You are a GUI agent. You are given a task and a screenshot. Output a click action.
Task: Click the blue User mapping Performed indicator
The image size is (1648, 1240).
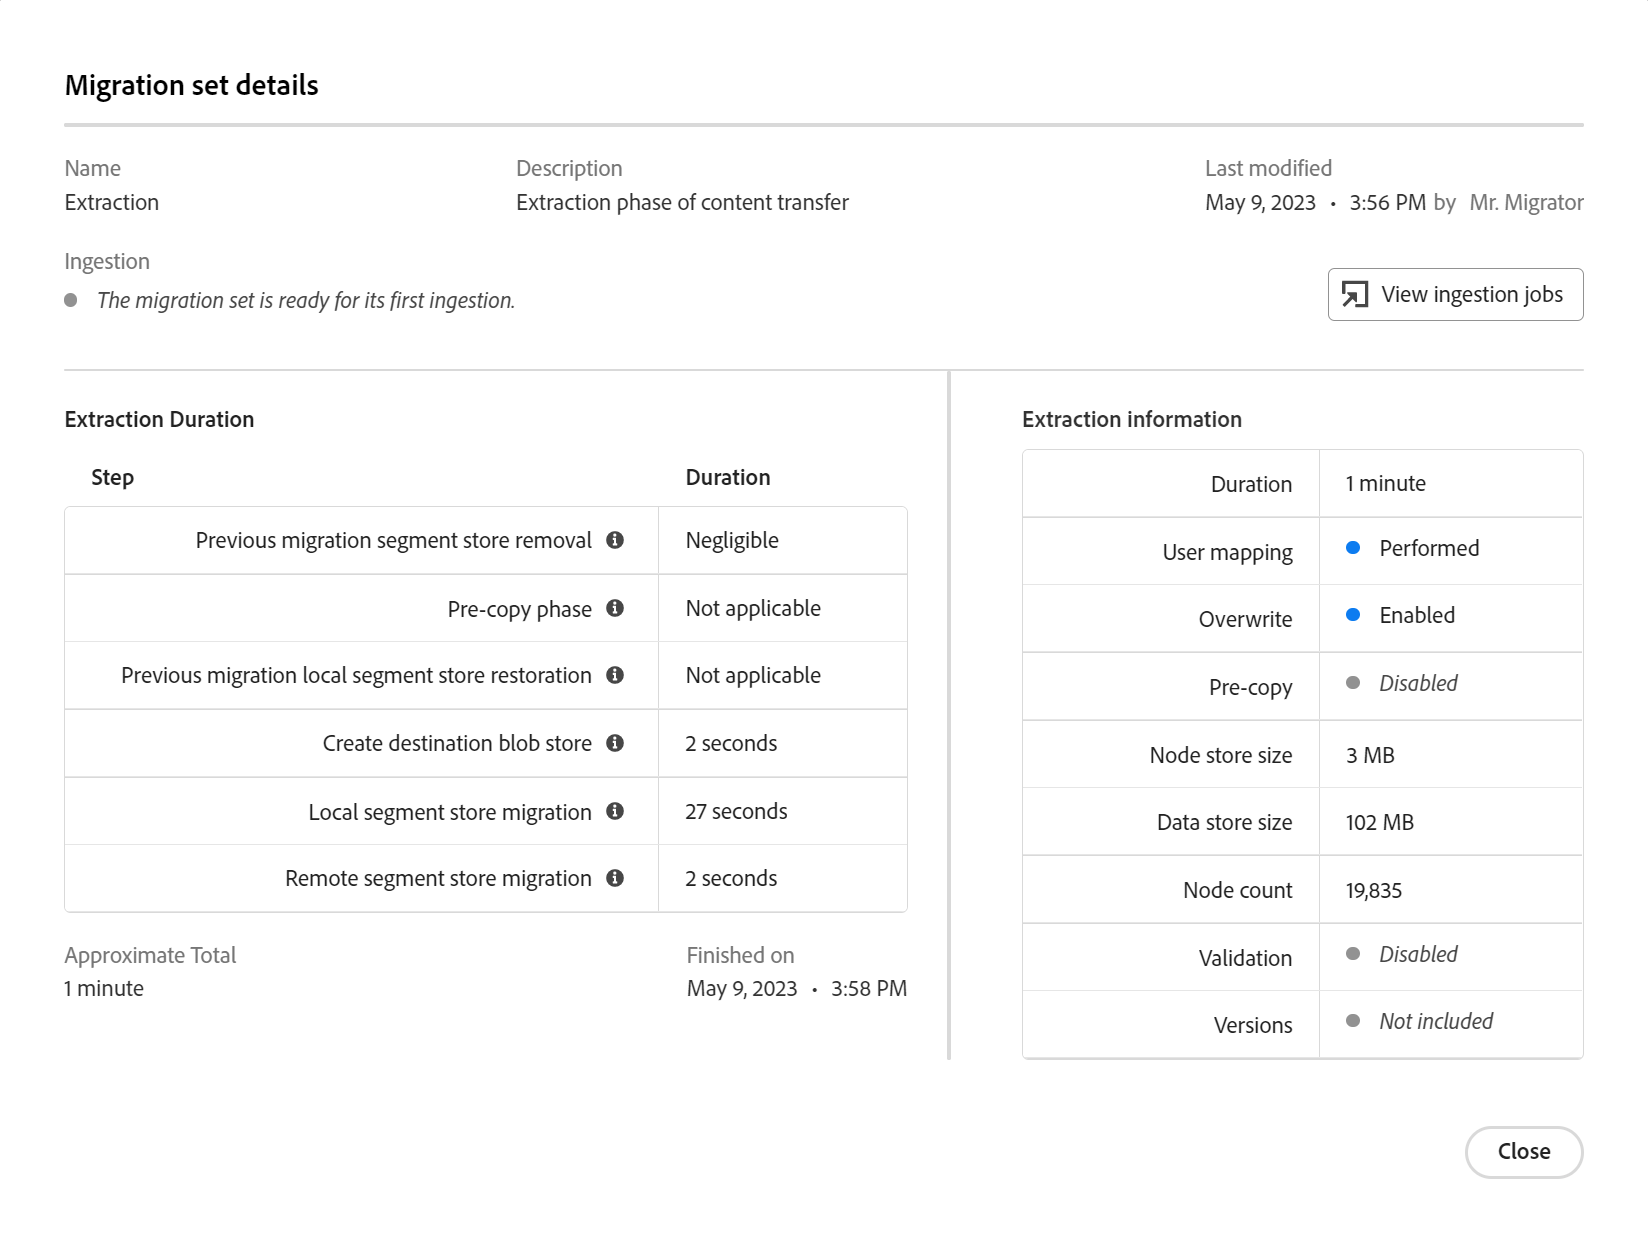point(1353,548)
